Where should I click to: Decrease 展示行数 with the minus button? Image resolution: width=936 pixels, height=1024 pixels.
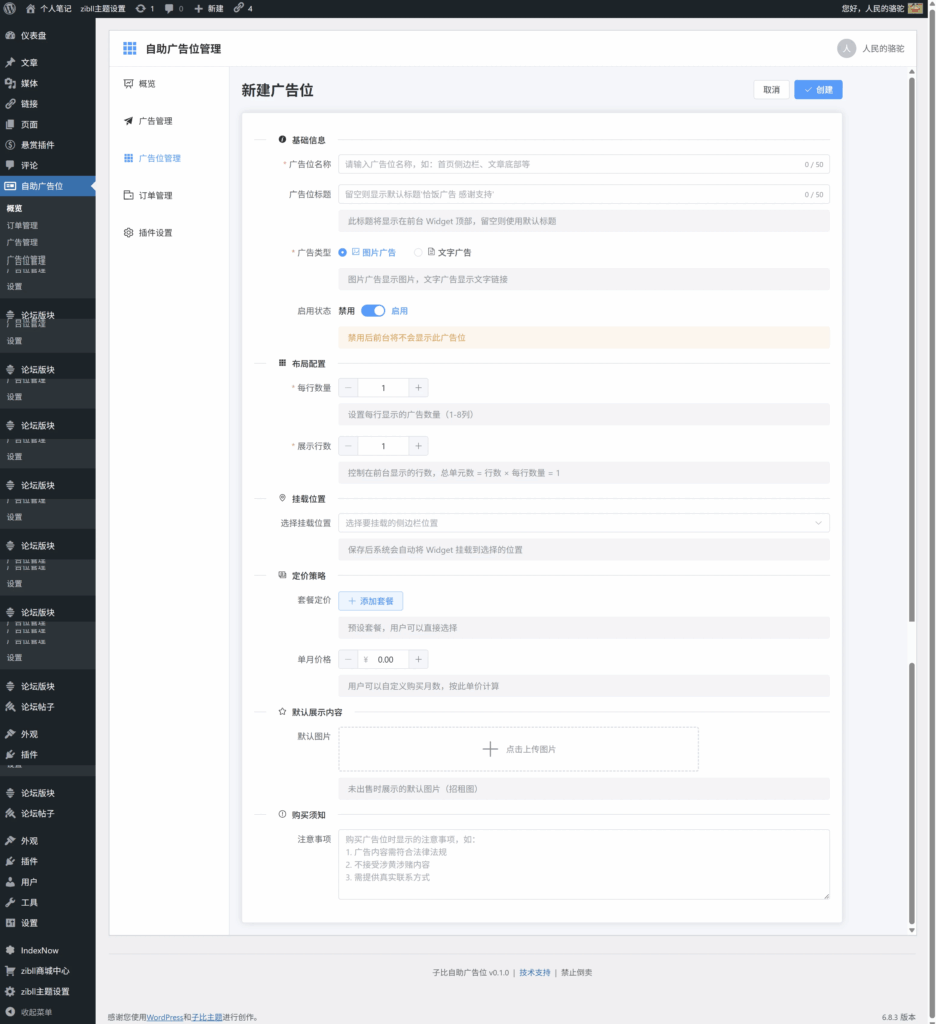[x=348, y=446]
